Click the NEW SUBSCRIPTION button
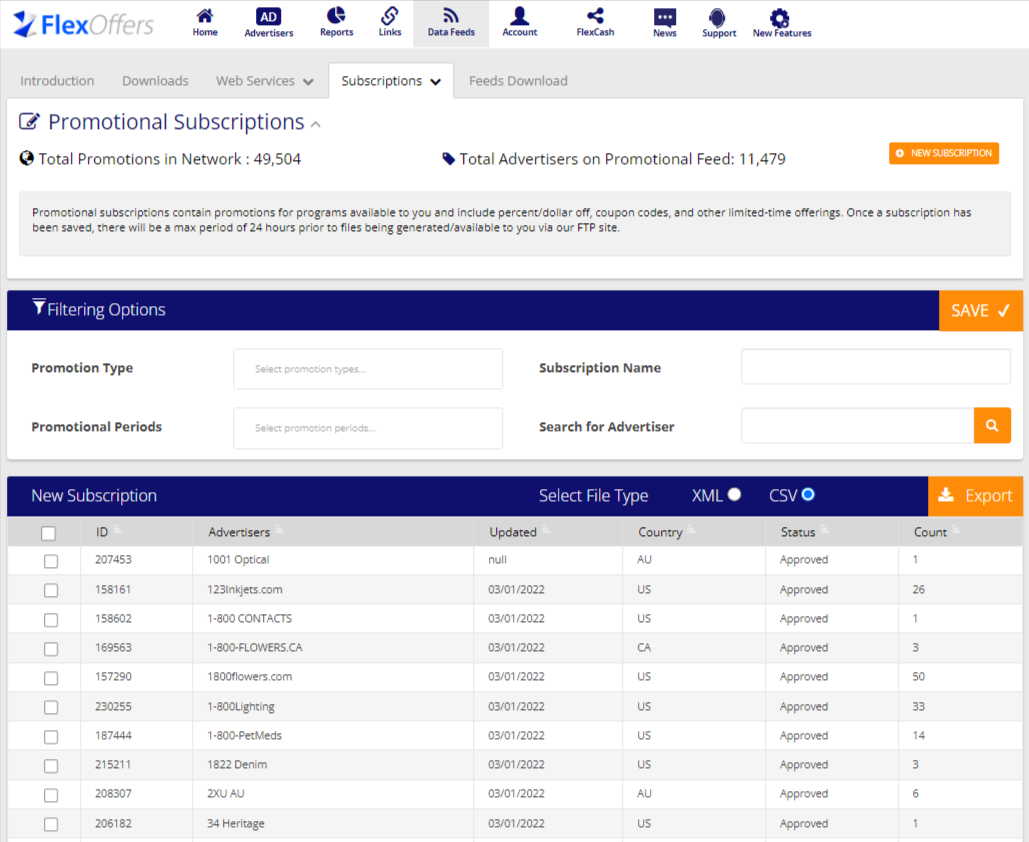1029x842 pixels. pyautogui.click(x=944, y=153)
